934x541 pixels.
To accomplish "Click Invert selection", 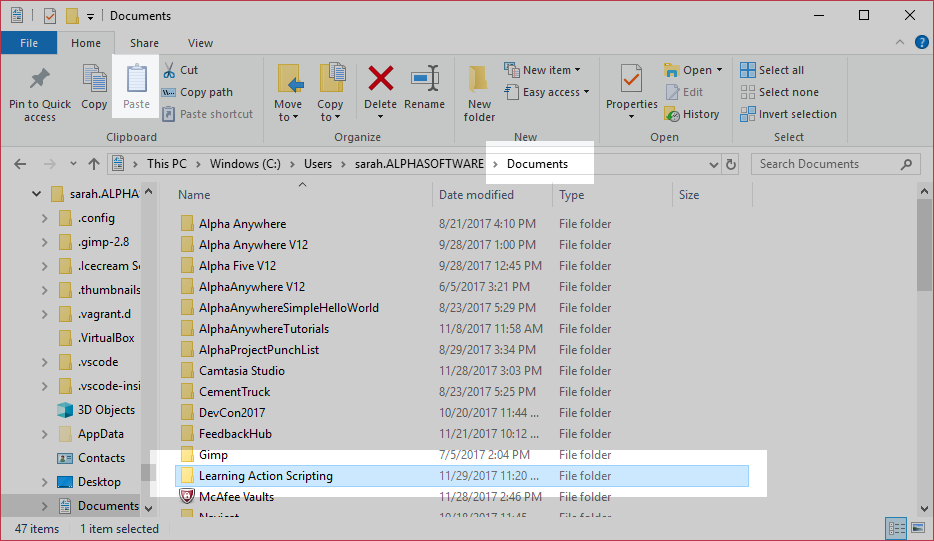I will pos(789,114).
